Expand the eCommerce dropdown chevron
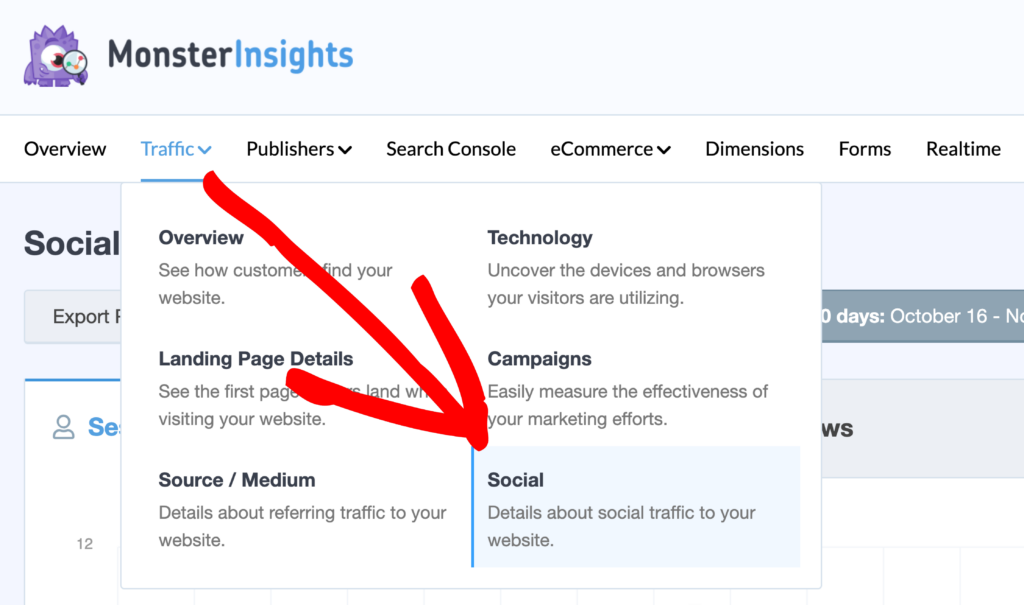The height and width of the screenshot is (605, 1024). tap(664, 151)
